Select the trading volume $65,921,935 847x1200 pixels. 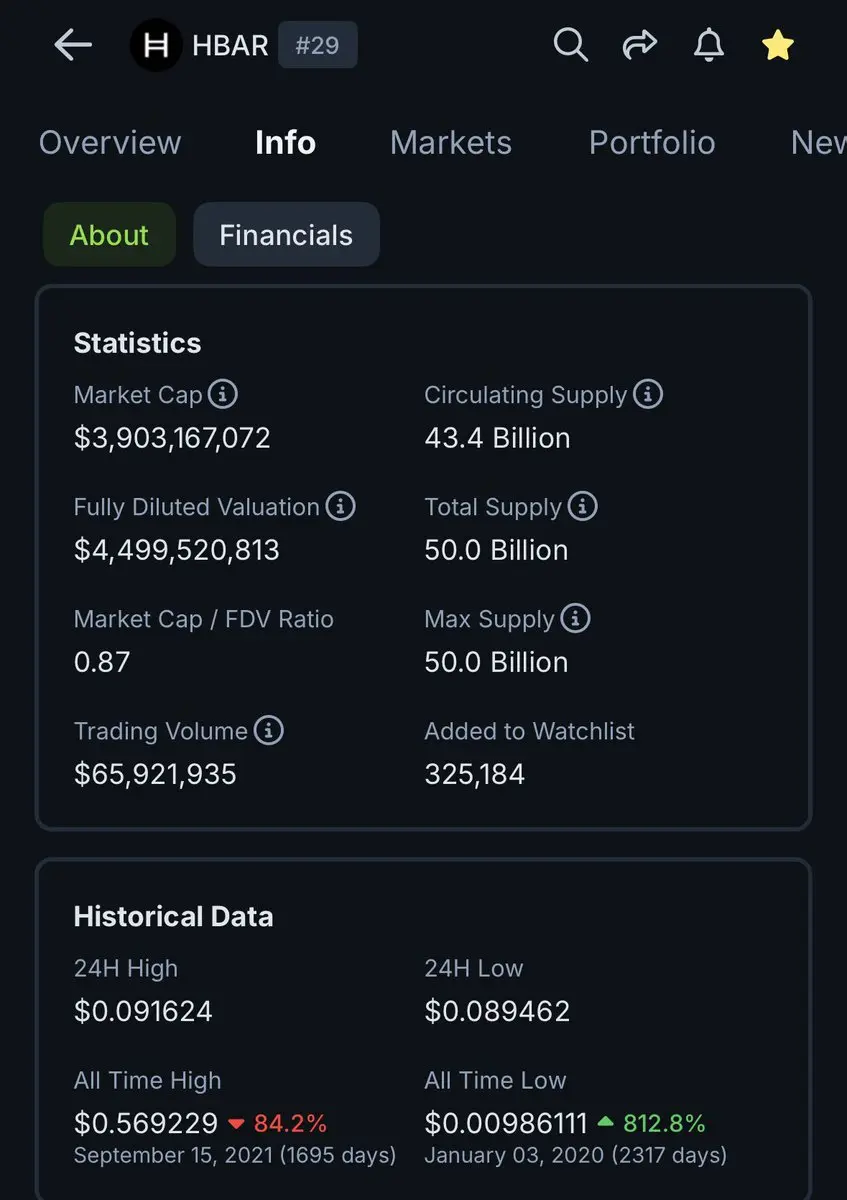[x=155, y=774]
